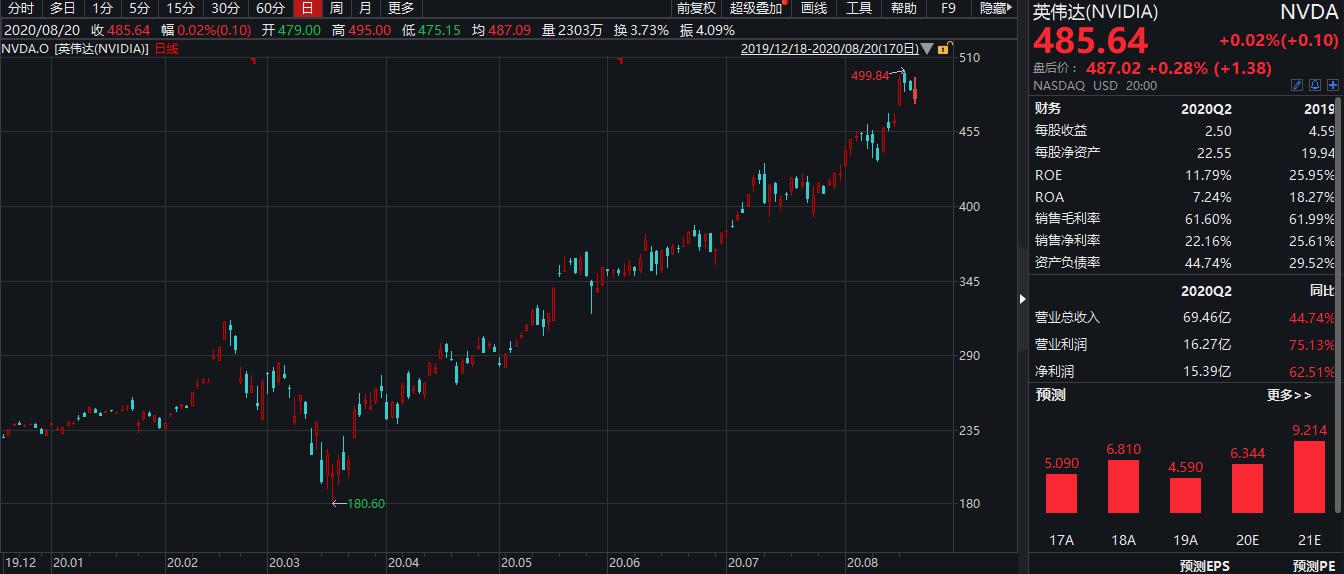Click the 2019/12/18-2020/08/20(170日) date range link

tap(830, 48)
